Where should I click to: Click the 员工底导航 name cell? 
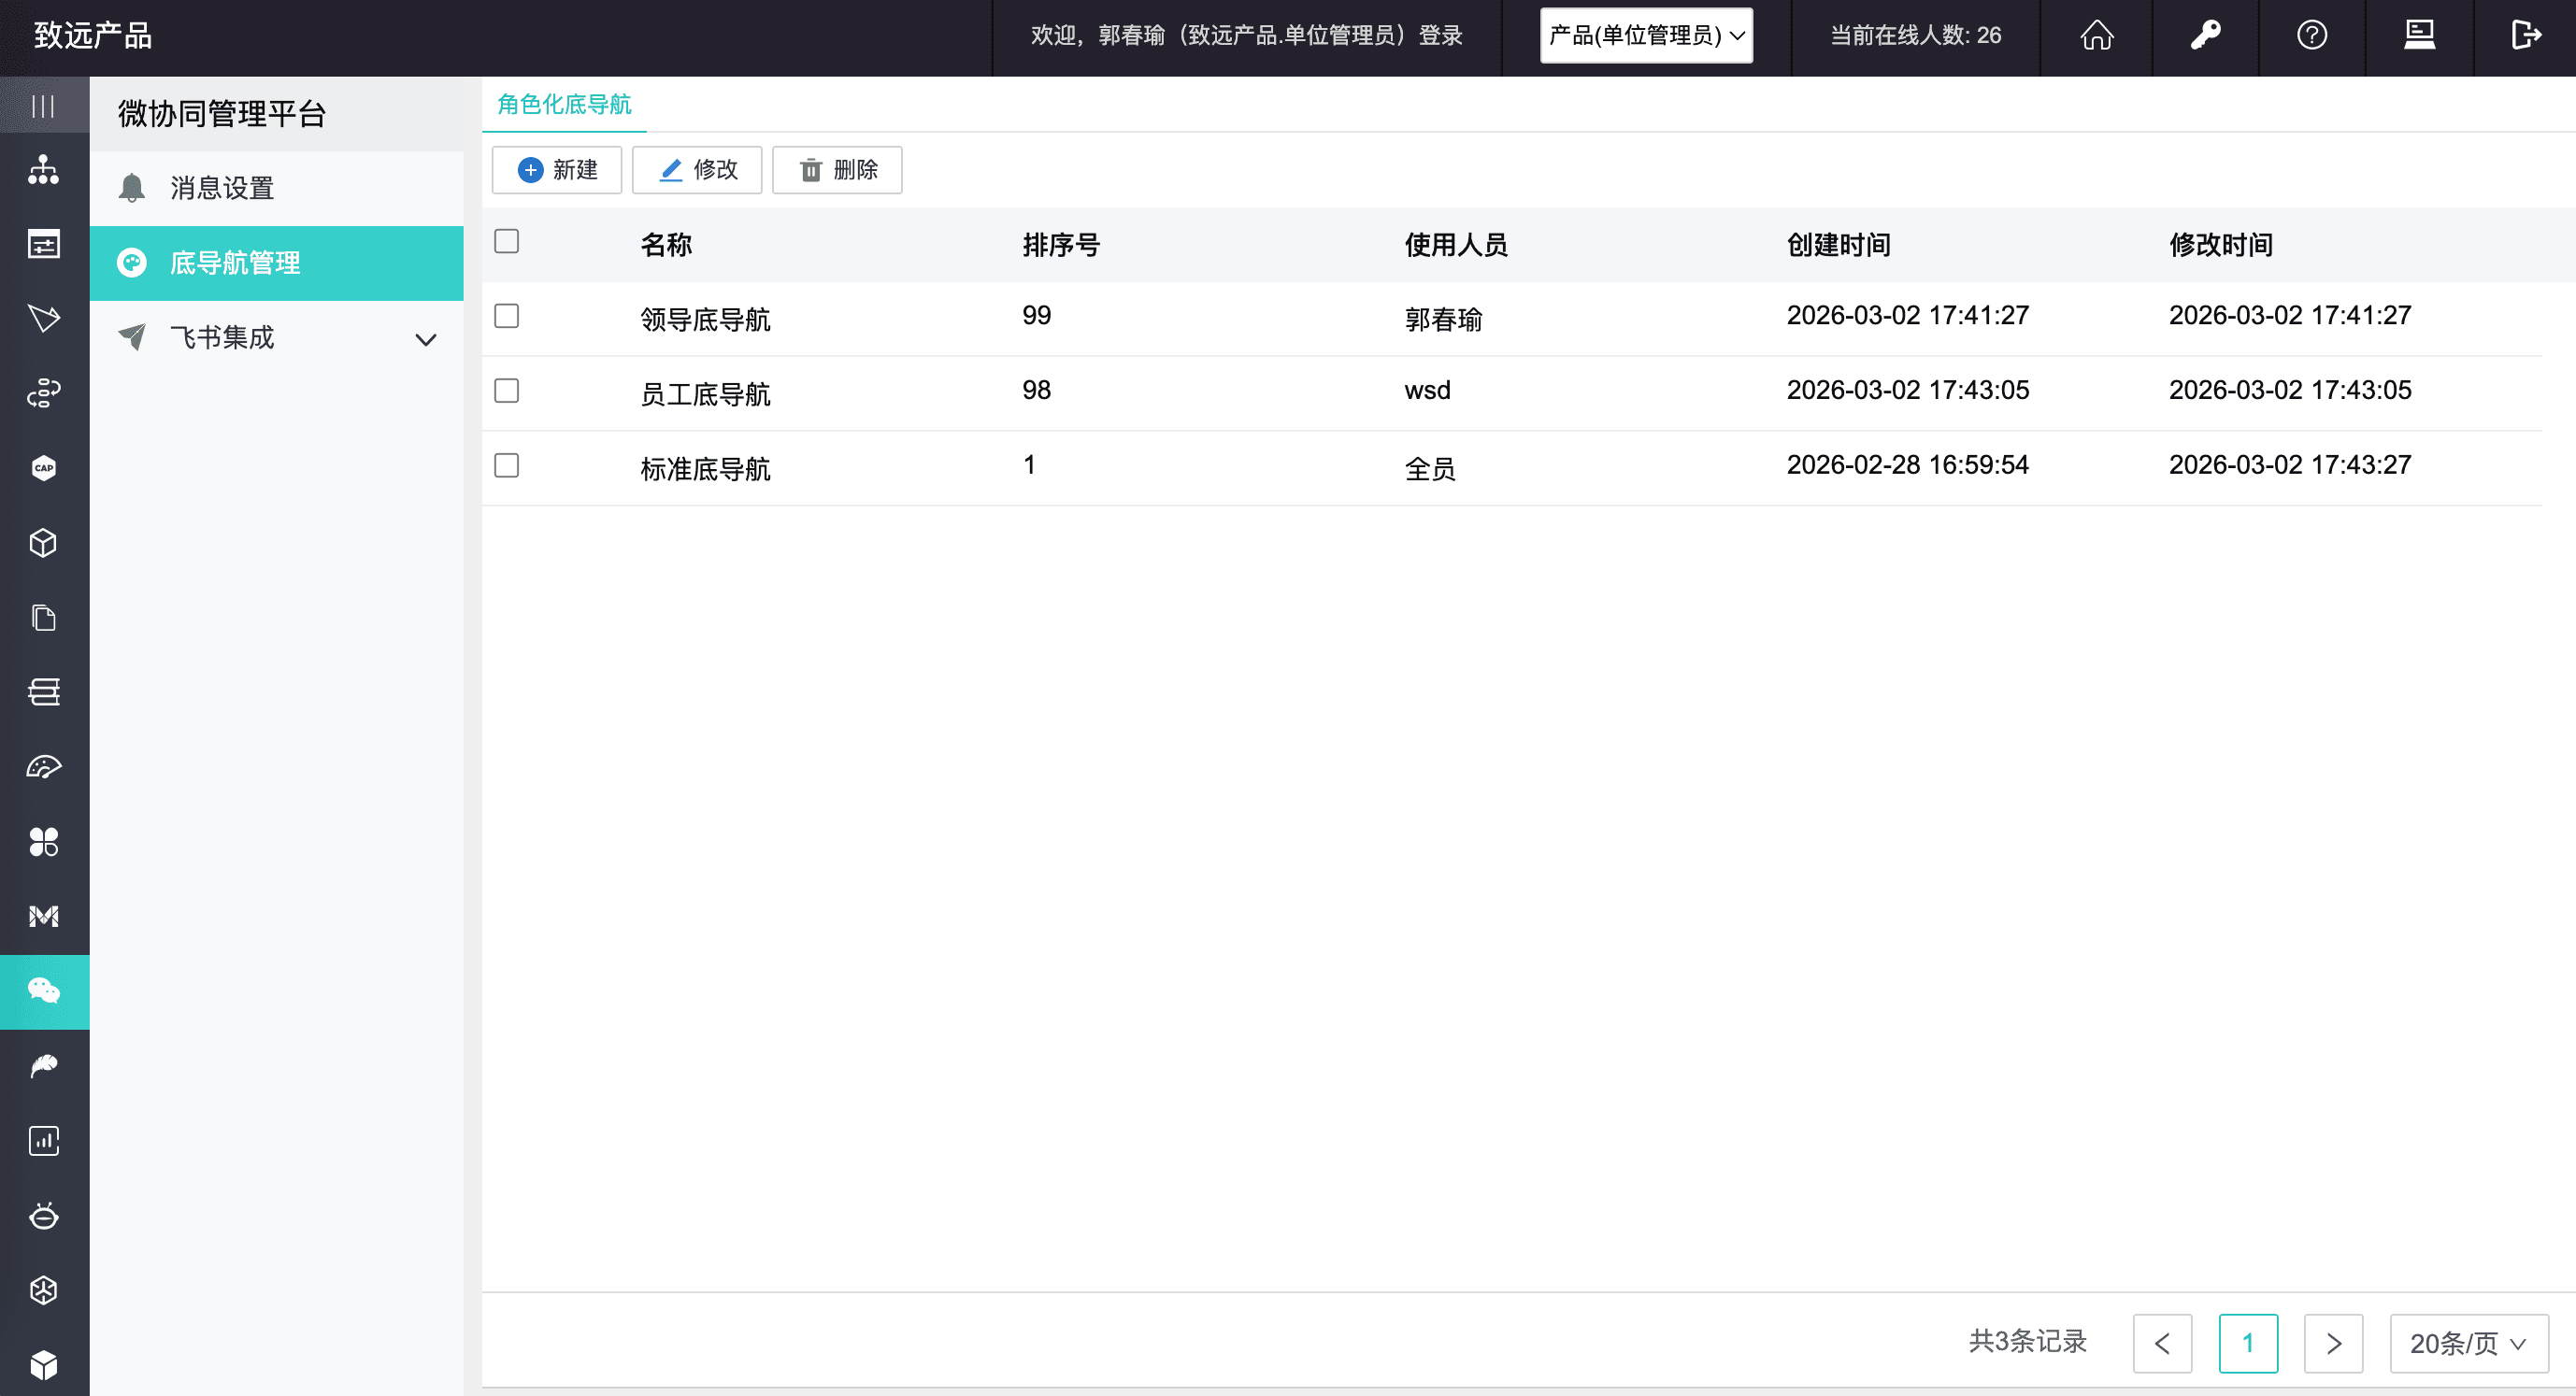(x=705, y=394)
